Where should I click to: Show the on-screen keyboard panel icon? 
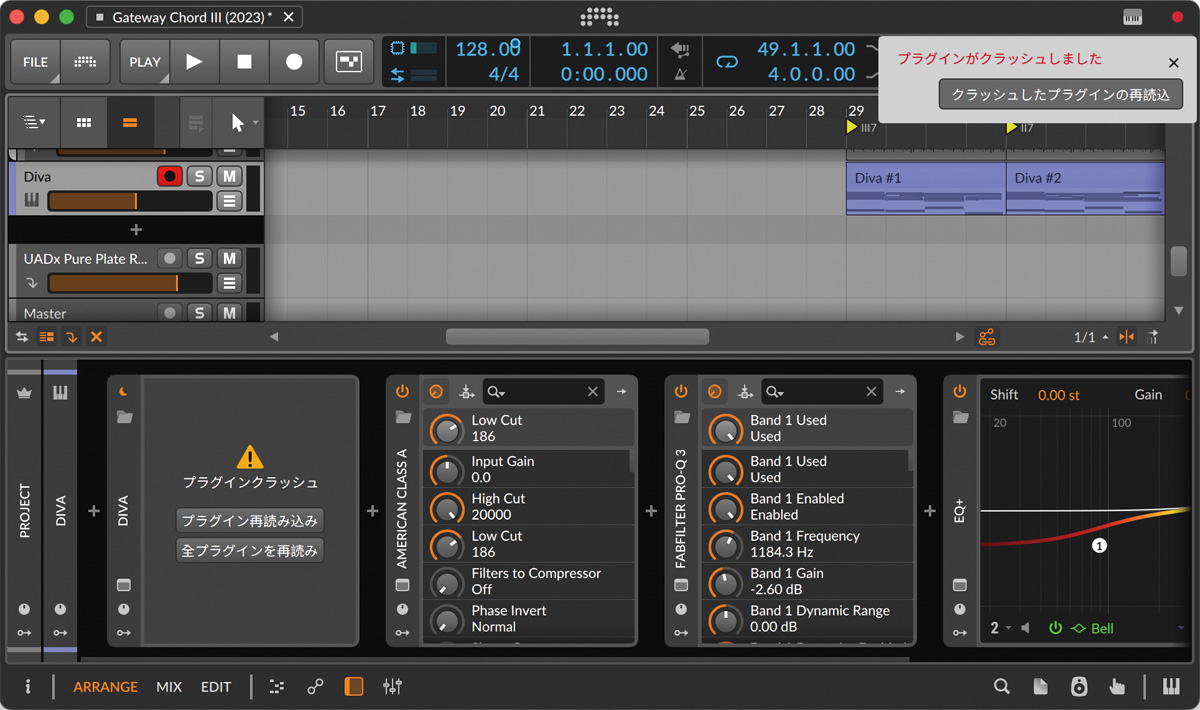[x=1171, y=687]
